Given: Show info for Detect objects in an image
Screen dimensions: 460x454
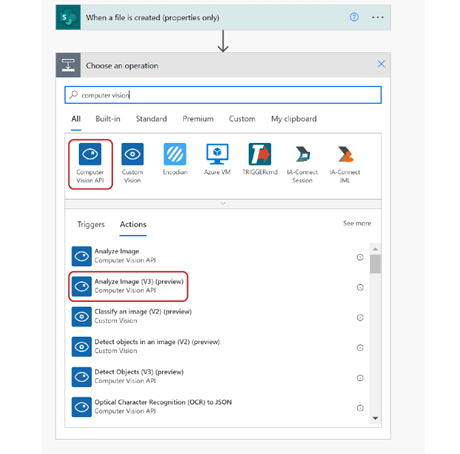Looking at the screenshot, I should coord(360,348).
